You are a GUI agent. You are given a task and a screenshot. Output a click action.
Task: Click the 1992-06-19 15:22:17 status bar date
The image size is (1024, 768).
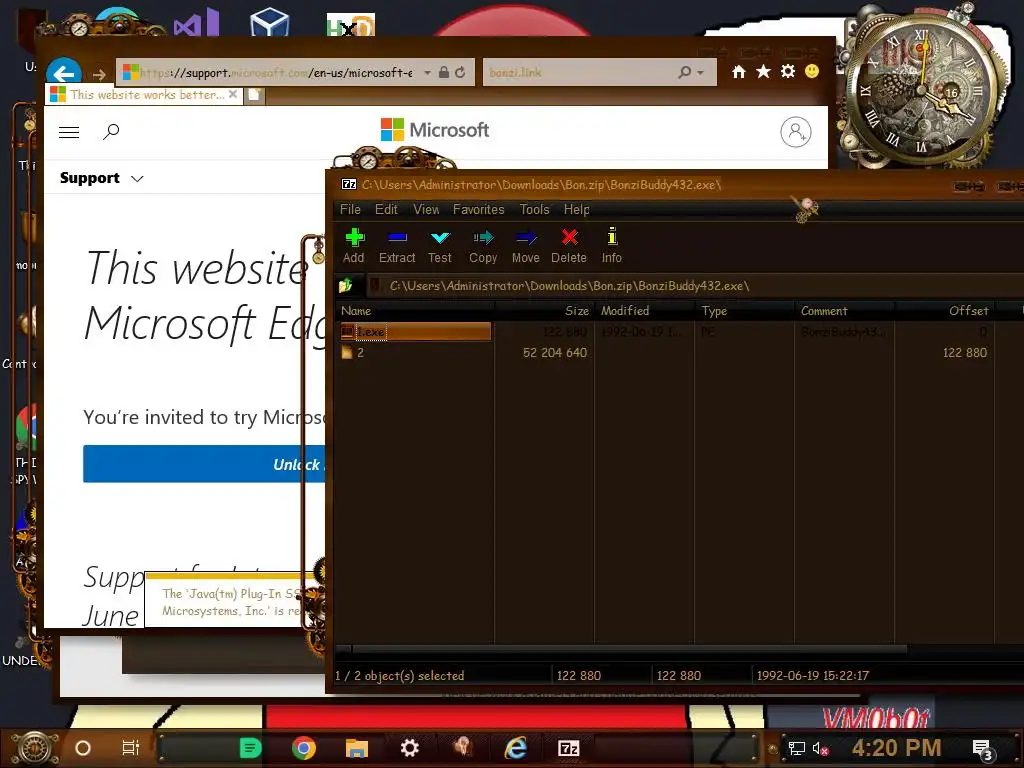(812, 676)
